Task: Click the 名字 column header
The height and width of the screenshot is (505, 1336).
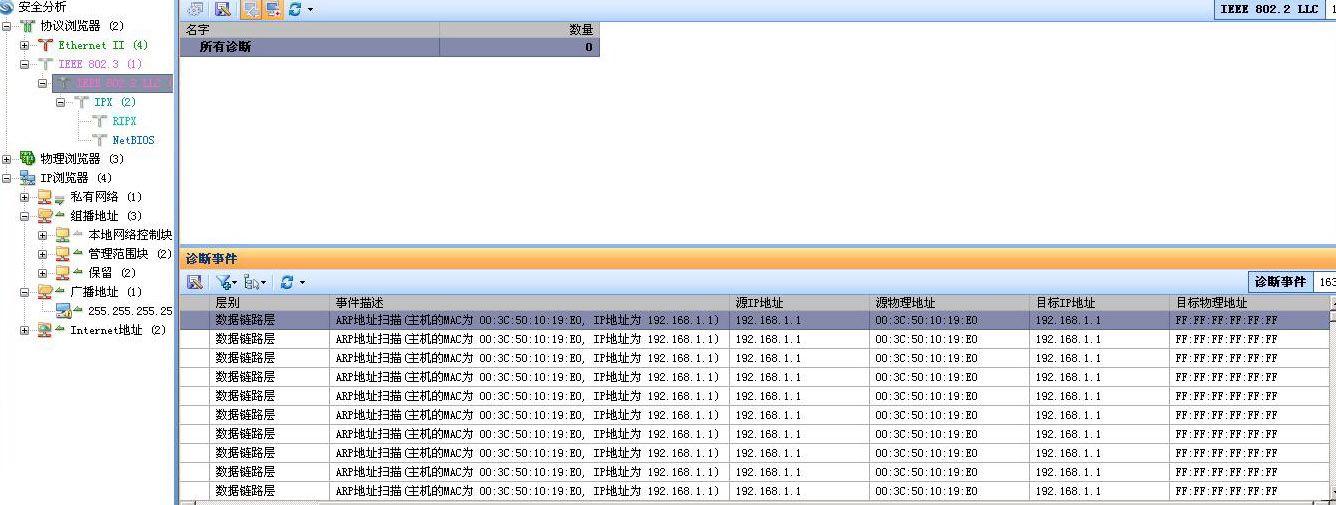Action: [x=310, y=30]
